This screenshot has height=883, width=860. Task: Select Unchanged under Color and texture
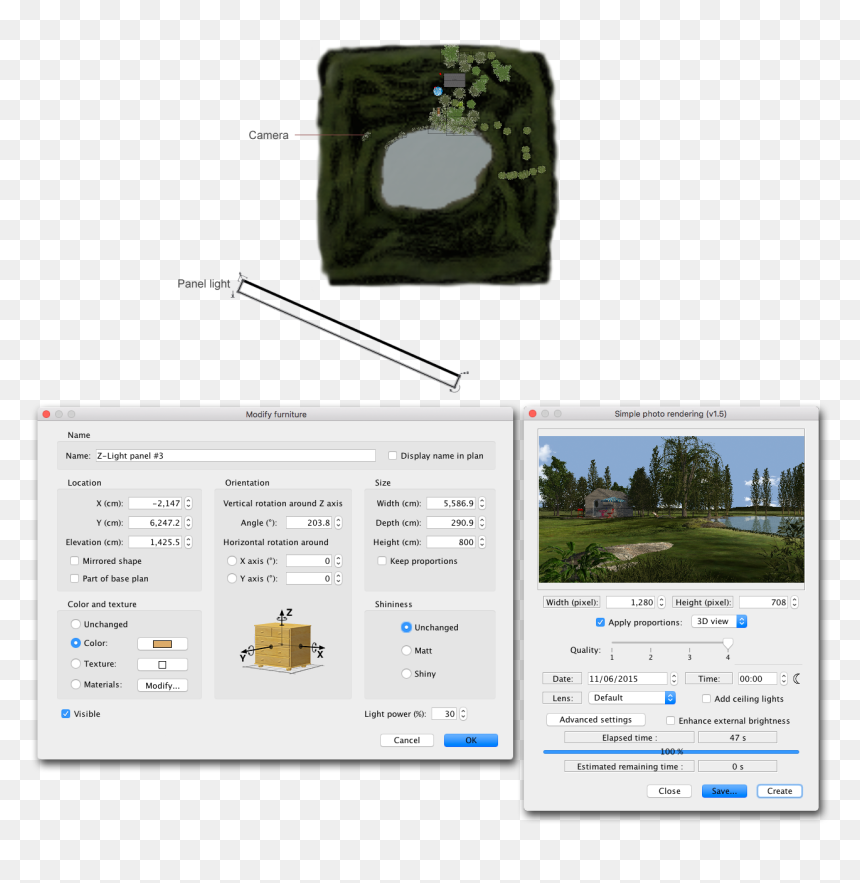[x=75, y=624]
